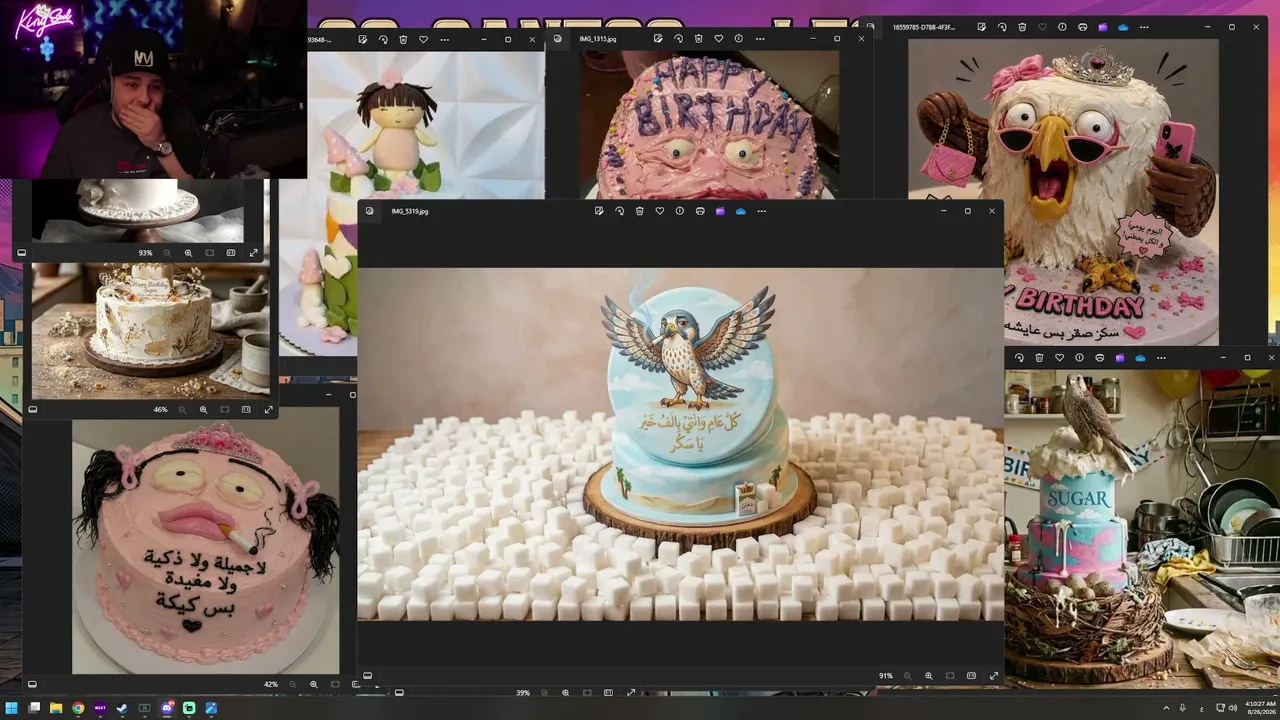Delete the IMG_5319.jpg photo

click(x=639, y=211)
